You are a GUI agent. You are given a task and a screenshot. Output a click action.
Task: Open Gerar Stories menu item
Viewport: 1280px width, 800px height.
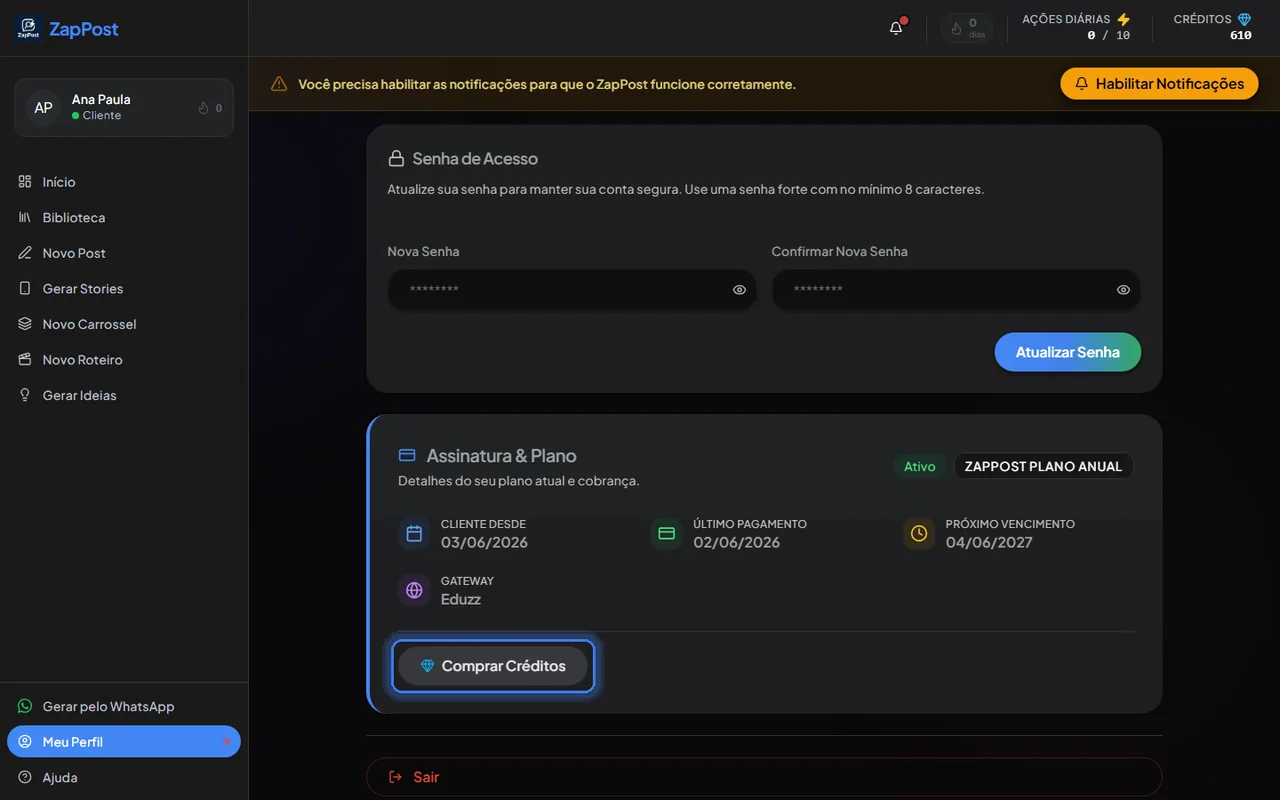pos(124,288)
